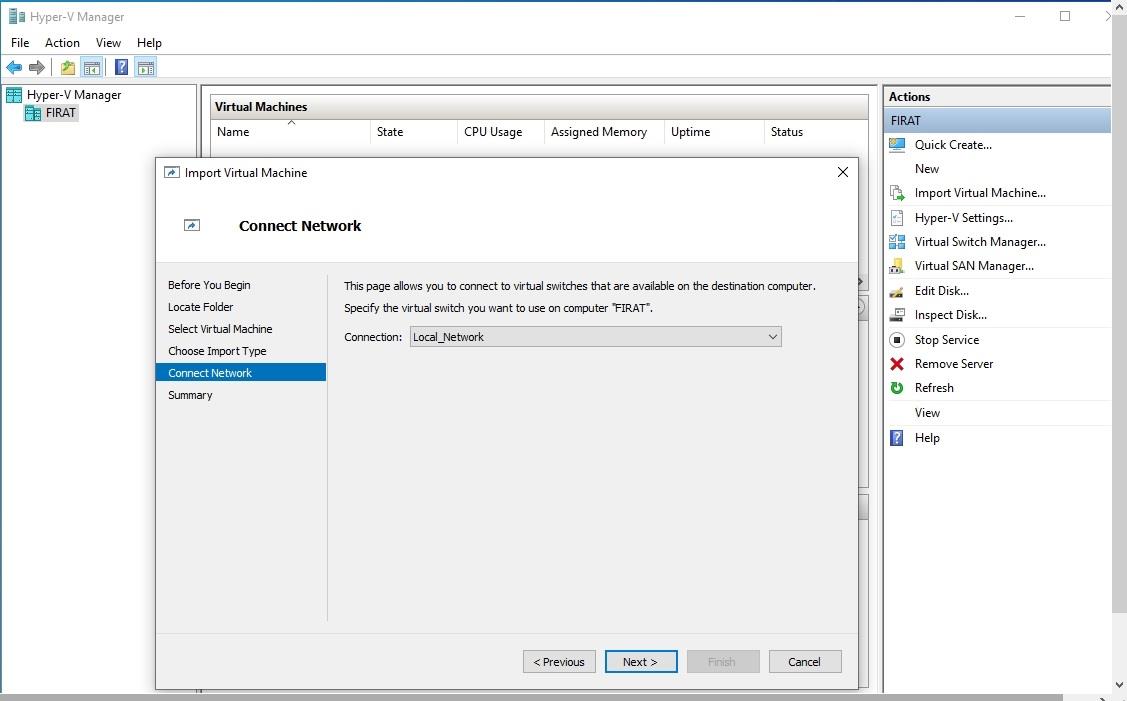Open the Help menu

[x=150, y=43]
